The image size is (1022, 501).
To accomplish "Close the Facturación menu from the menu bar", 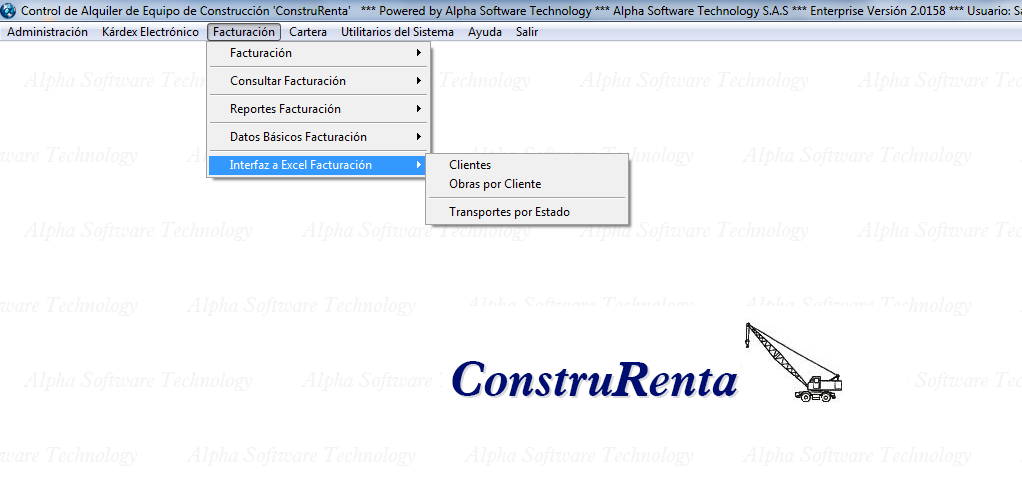I will click(243, 32).
